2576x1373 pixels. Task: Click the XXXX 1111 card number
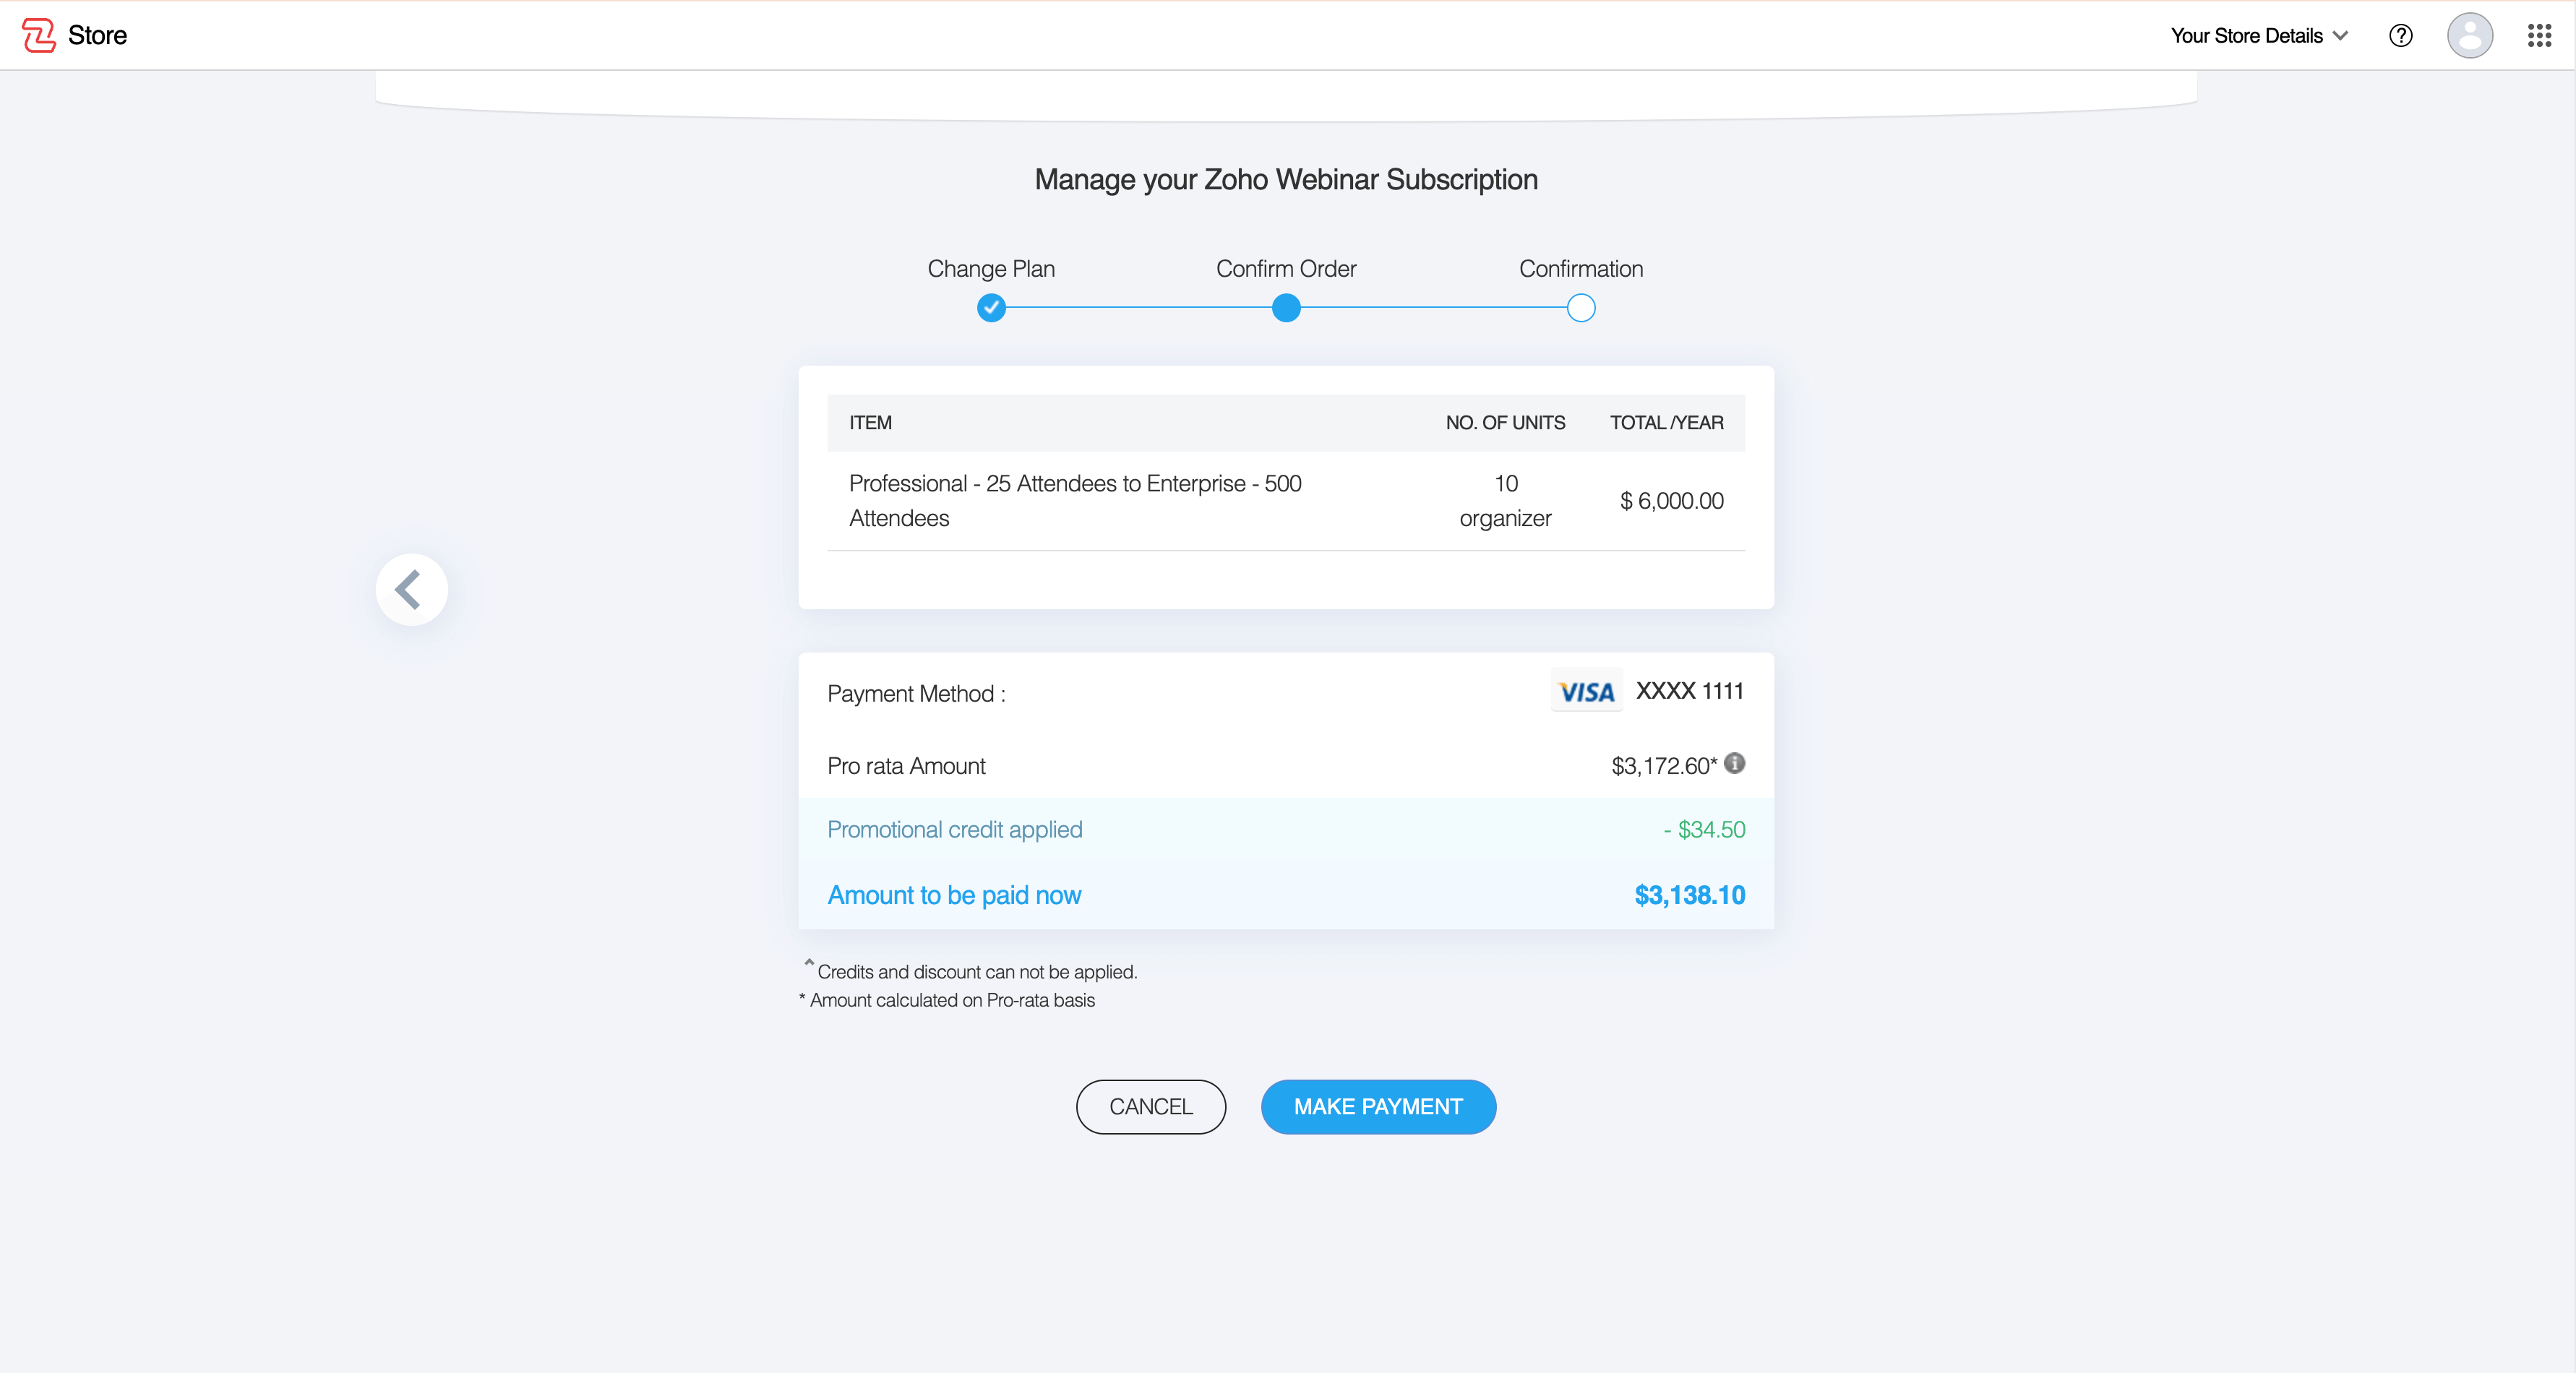click(1689, 691)
